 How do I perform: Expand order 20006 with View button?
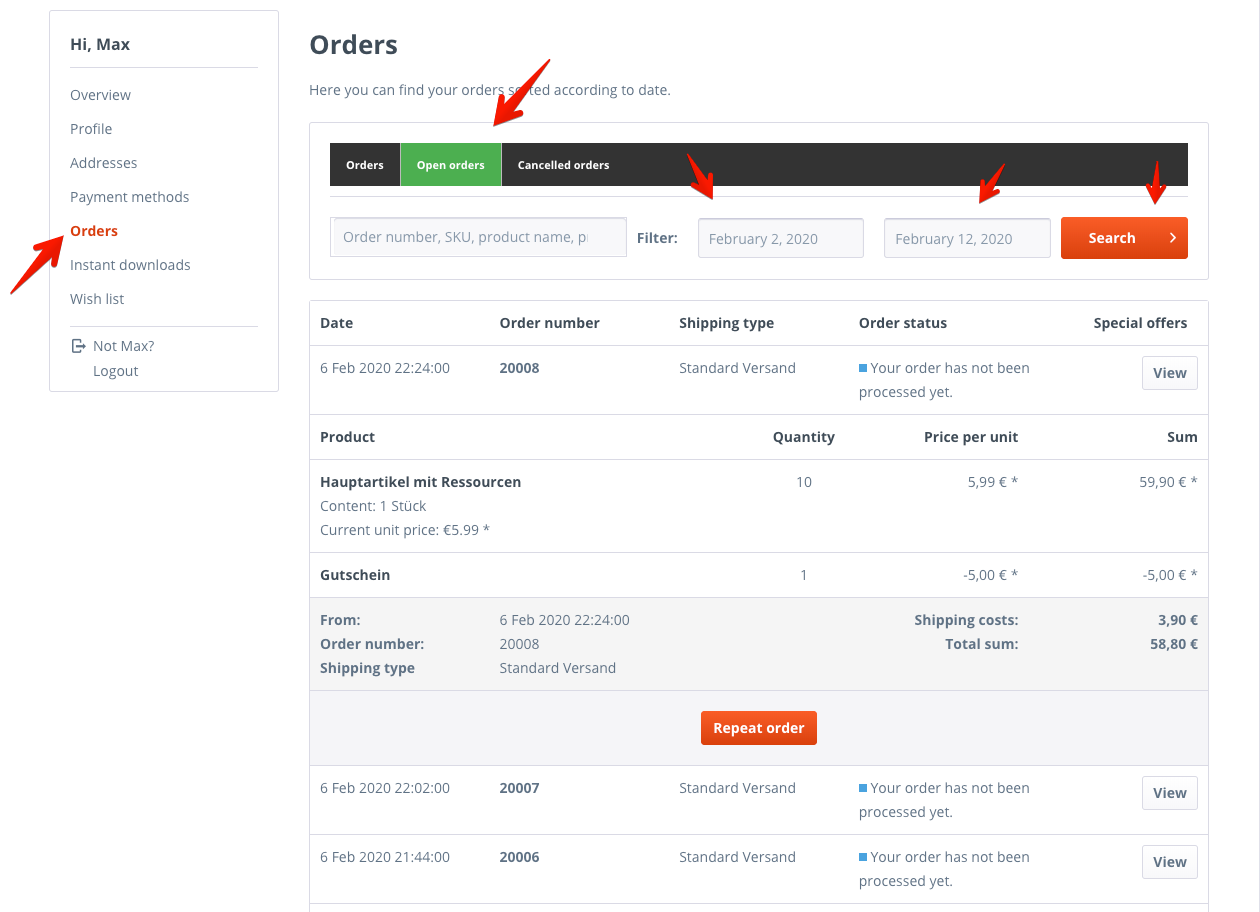(x=1169, y=862)
